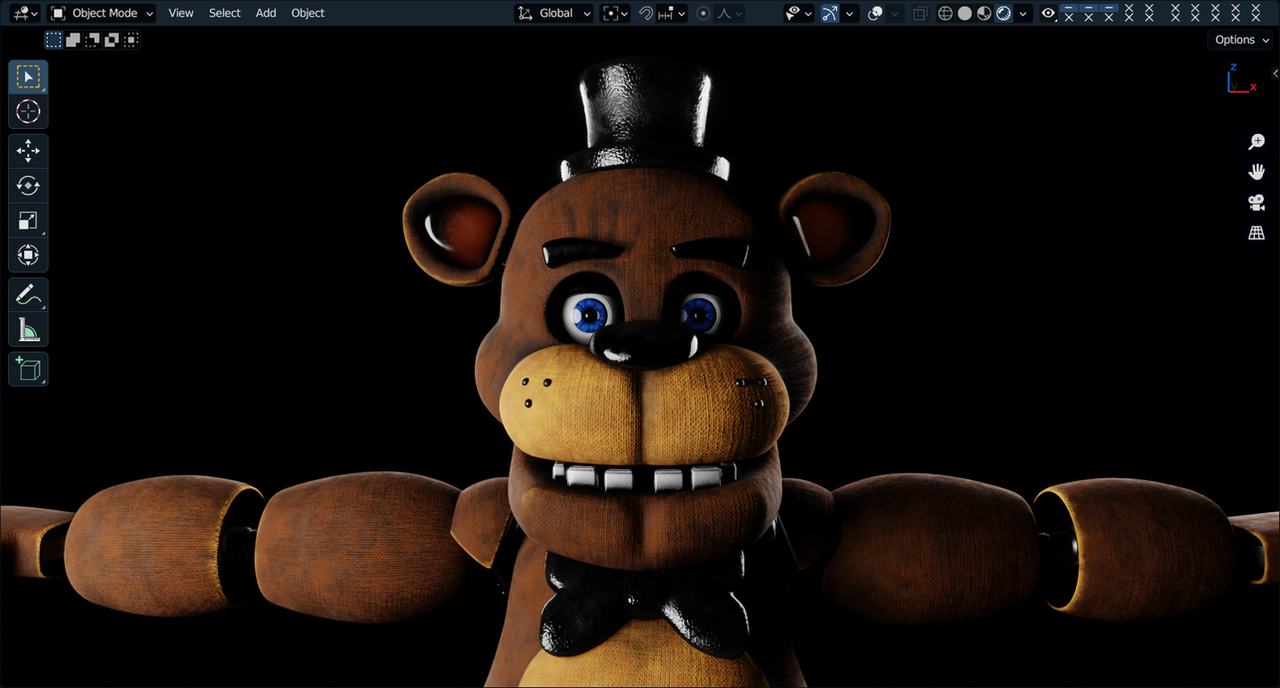1280x688 pixels.
Task: Switch perspective/orthographic with grid gizmo
Action: coord(1257,233)
